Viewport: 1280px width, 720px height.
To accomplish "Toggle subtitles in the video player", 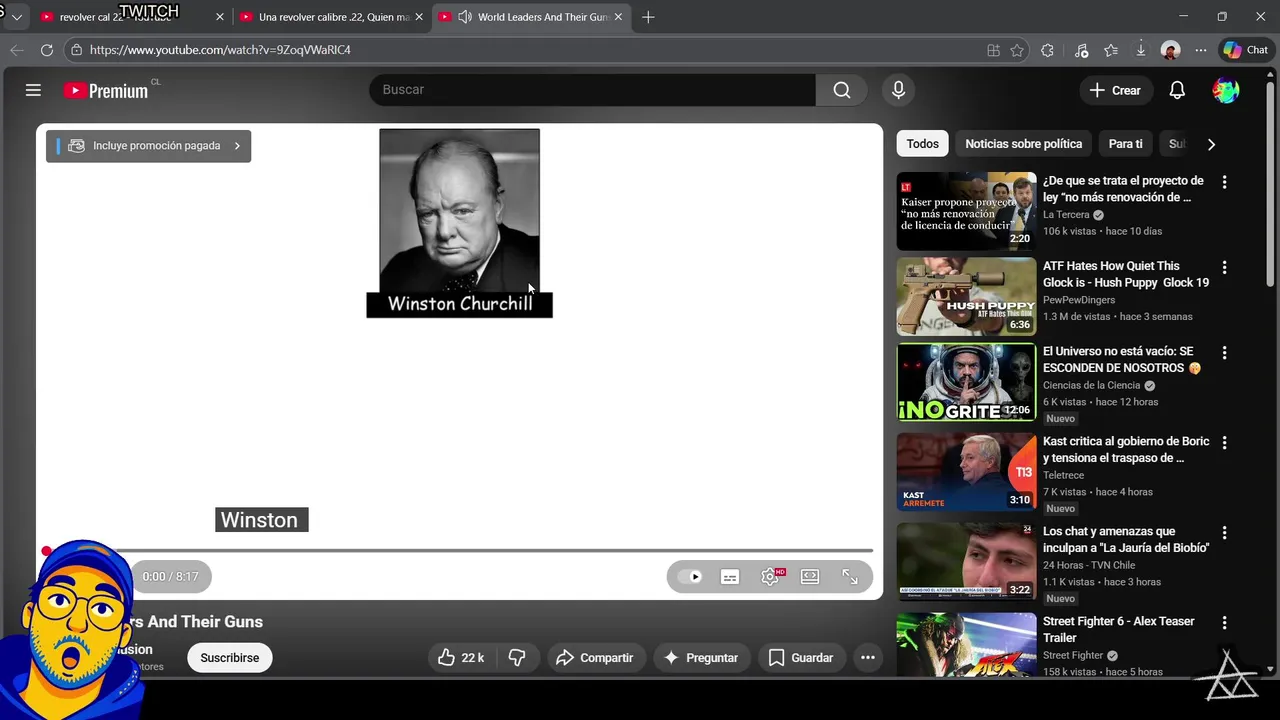I will tap(730, 577).
